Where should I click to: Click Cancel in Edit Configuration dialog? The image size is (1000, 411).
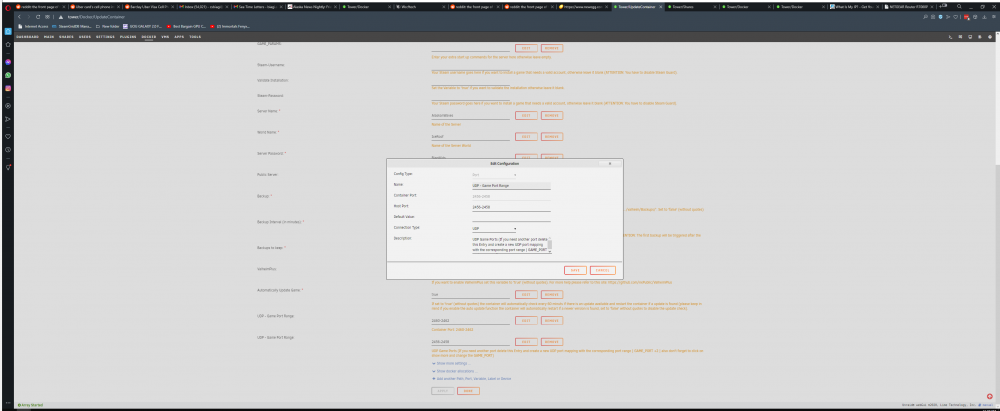point(603,271)
